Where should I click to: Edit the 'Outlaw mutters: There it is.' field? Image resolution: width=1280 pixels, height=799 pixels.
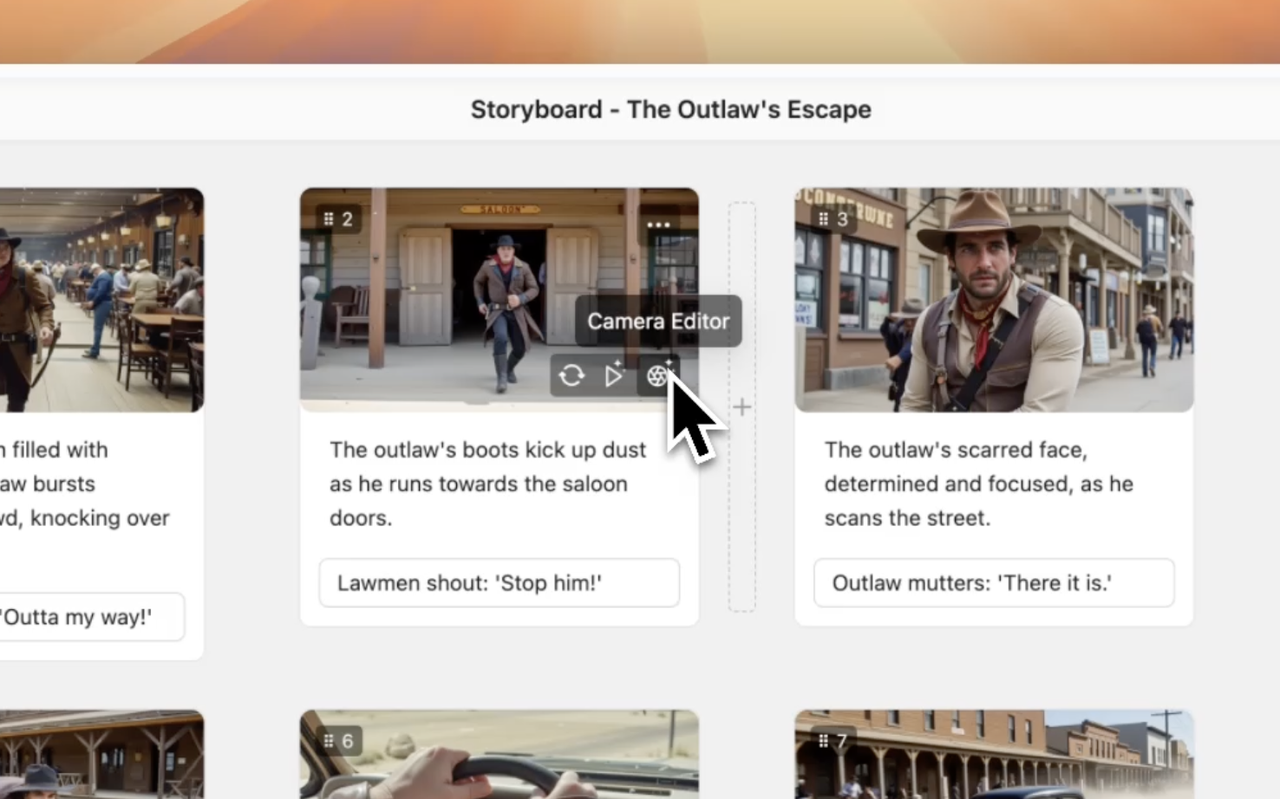994,583
